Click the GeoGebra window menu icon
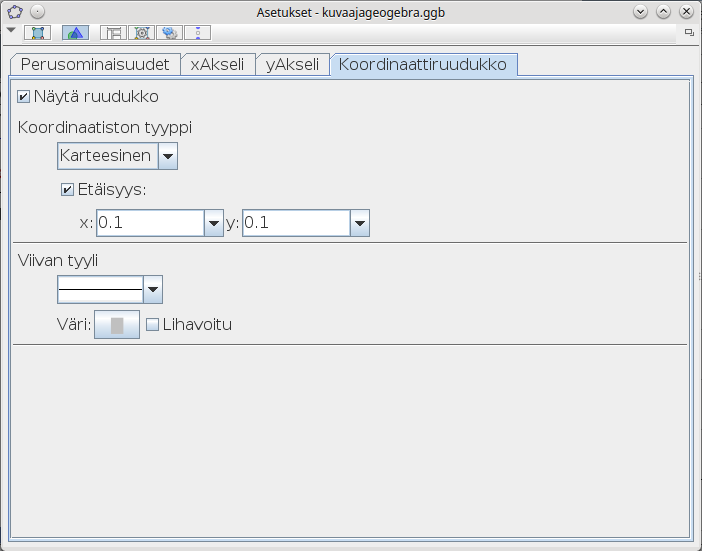The height and width of the screenshot is (551, 702). tap(13, 12)
